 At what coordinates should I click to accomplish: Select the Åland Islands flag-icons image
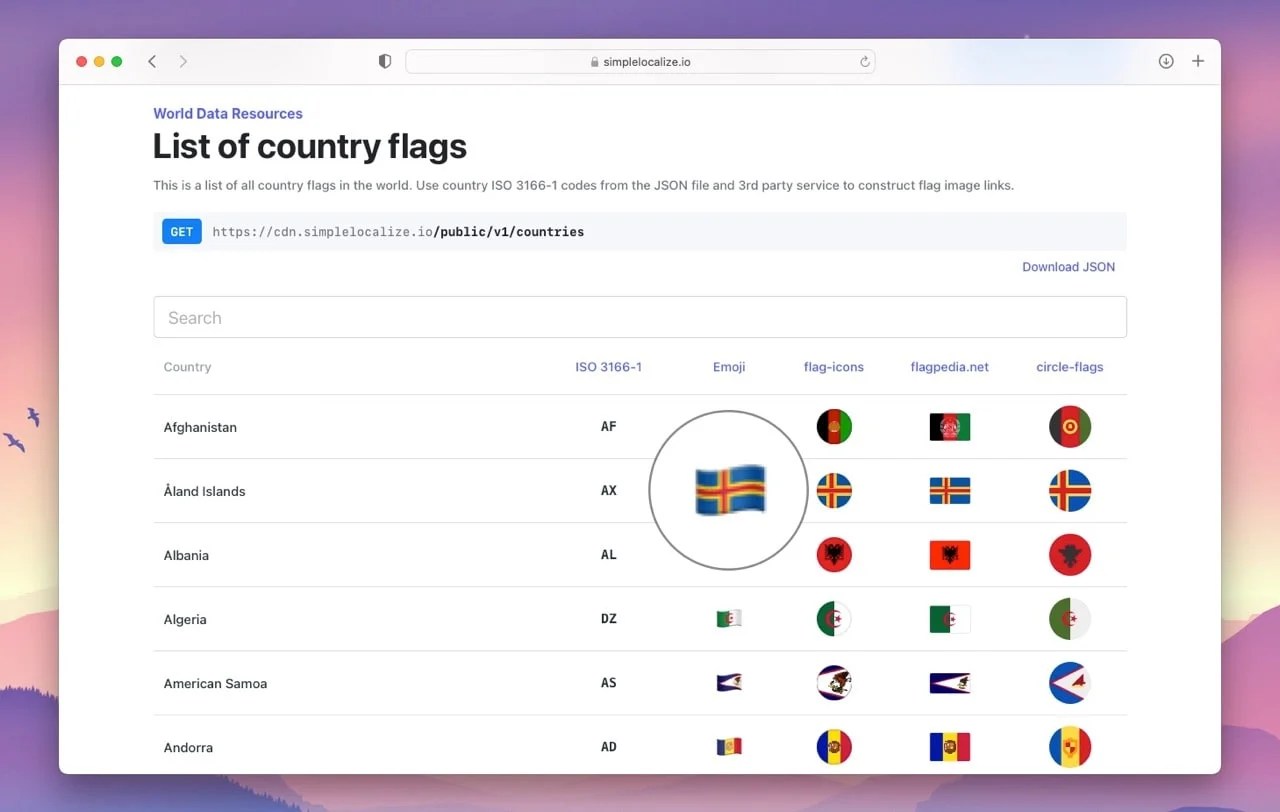(x=834, y=491)
